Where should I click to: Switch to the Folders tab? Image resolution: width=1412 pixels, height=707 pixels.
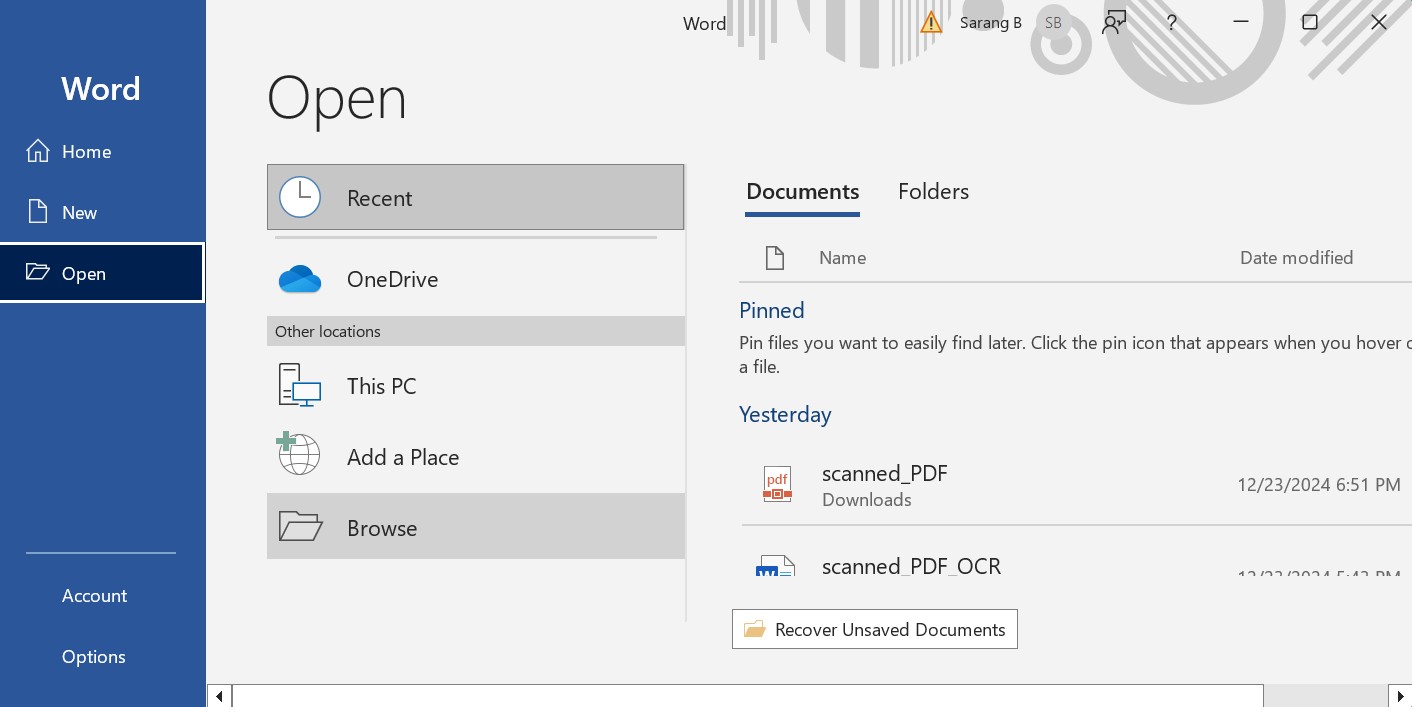tap(933, 192)
